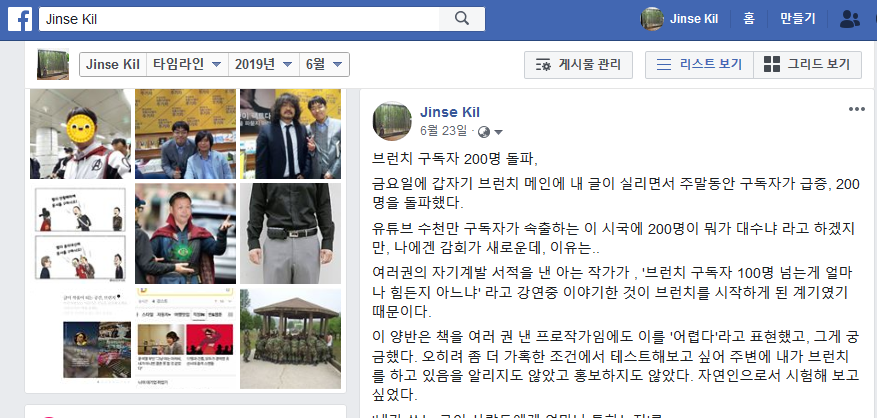Click the Jinse Kil avatar in top bar

(652, 19)
